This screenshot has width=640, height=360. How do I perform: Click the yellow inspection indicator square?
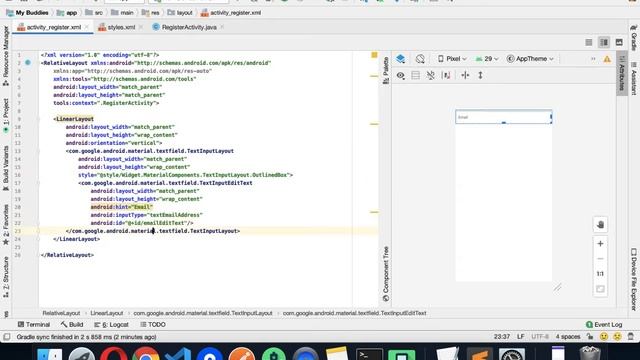(x=374, y=55)
